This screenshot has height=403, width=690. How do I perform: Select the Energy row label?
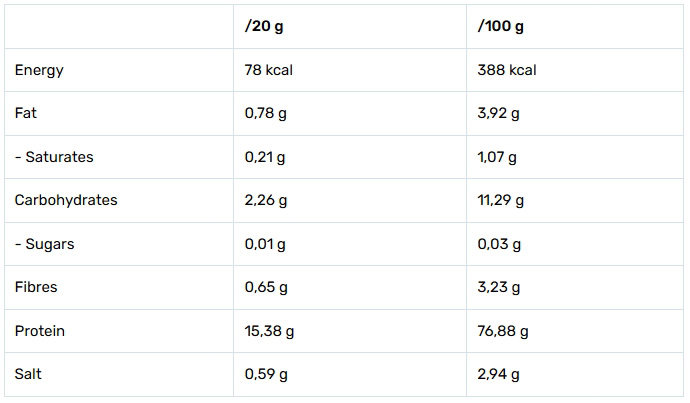pos(40,70)
